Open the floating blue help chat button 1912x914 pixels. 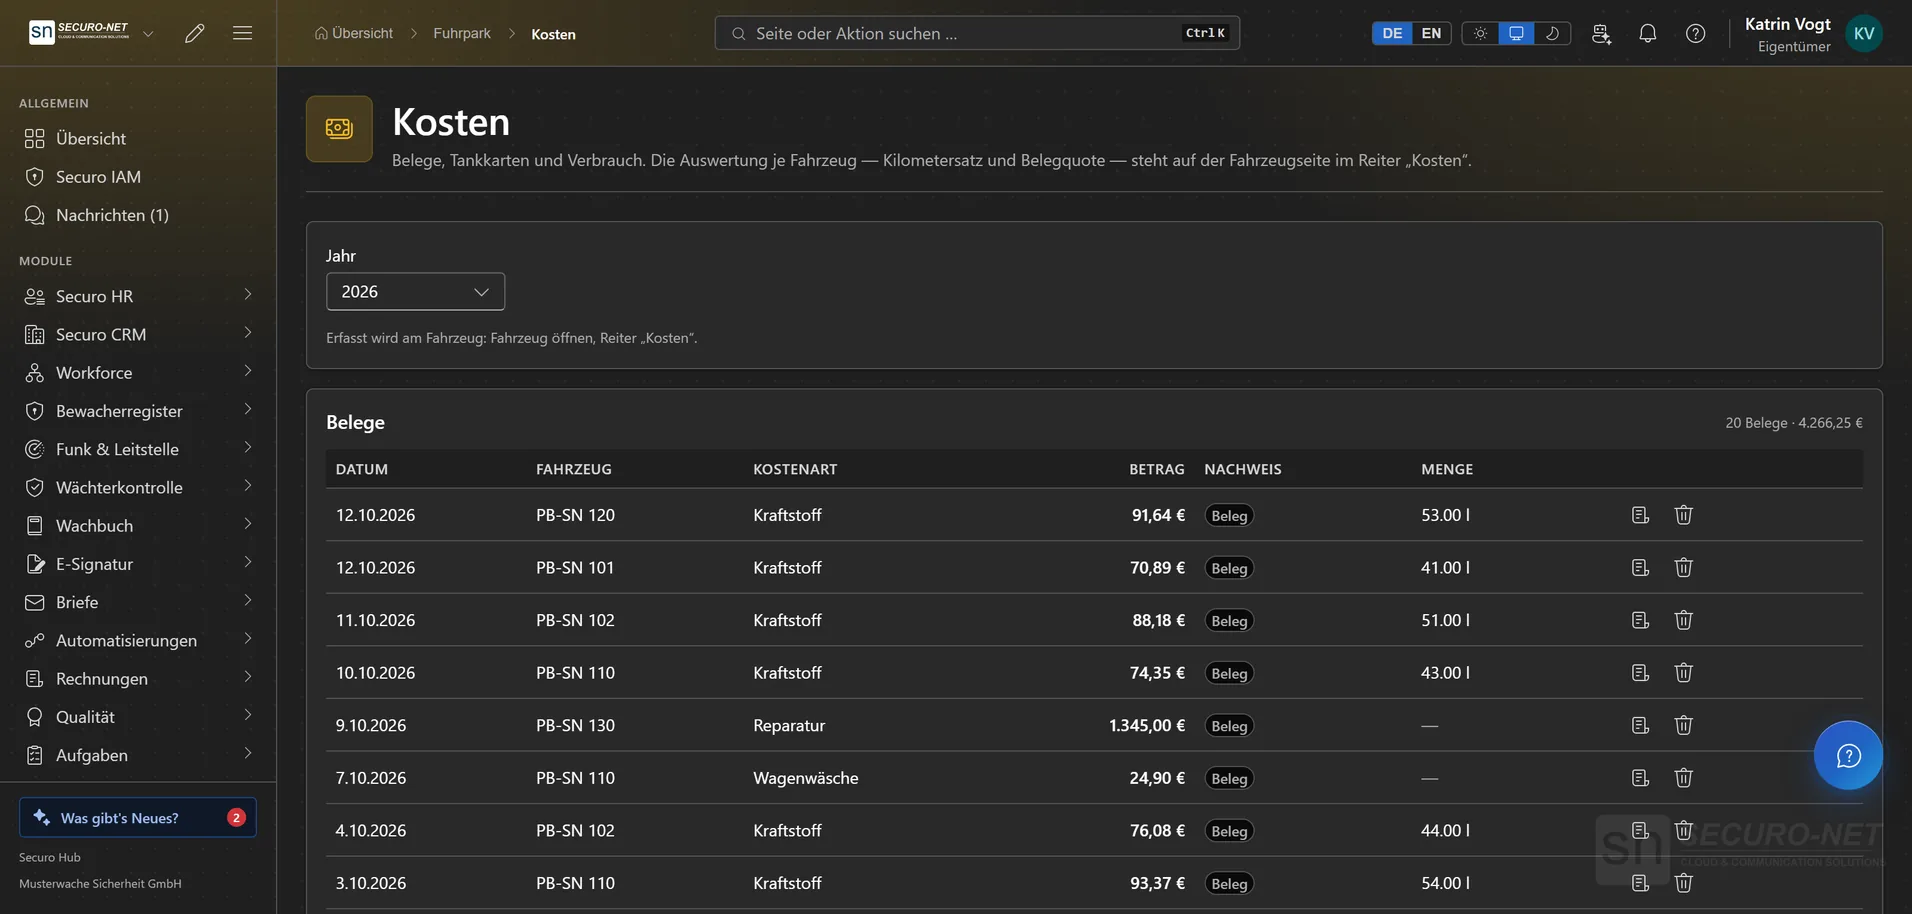[x=1848, y=755]
